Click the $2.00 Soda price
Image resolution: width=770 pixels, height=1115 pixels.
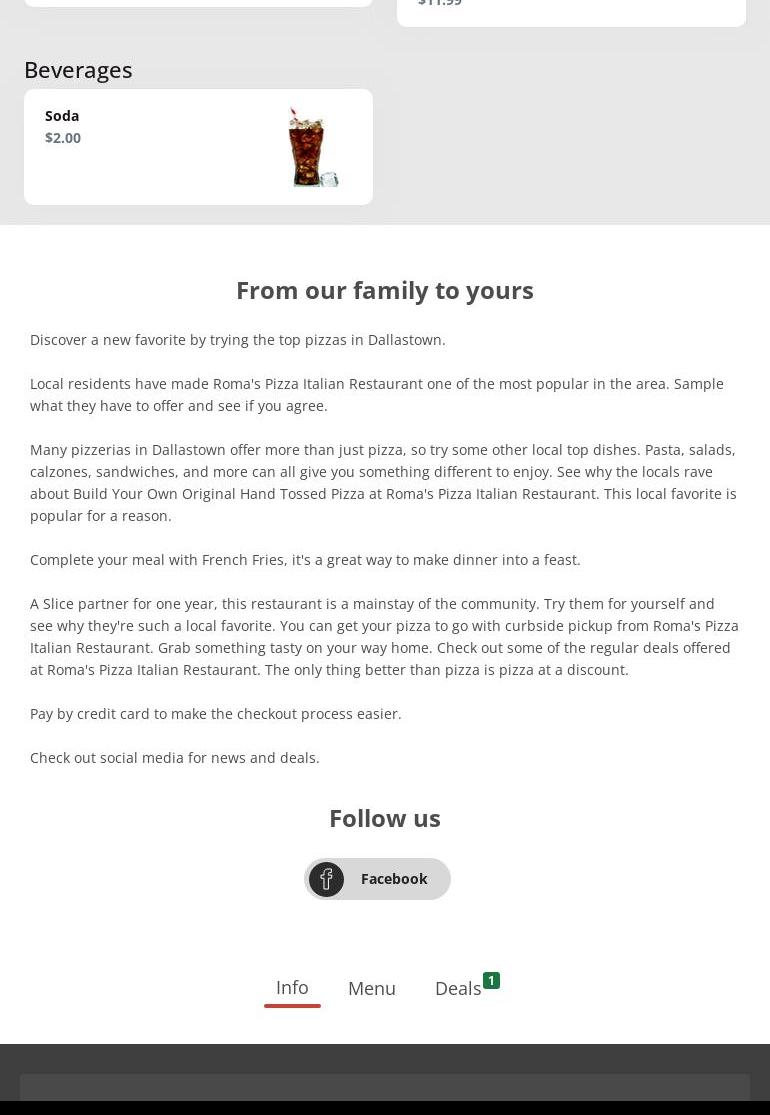(63, 138)
